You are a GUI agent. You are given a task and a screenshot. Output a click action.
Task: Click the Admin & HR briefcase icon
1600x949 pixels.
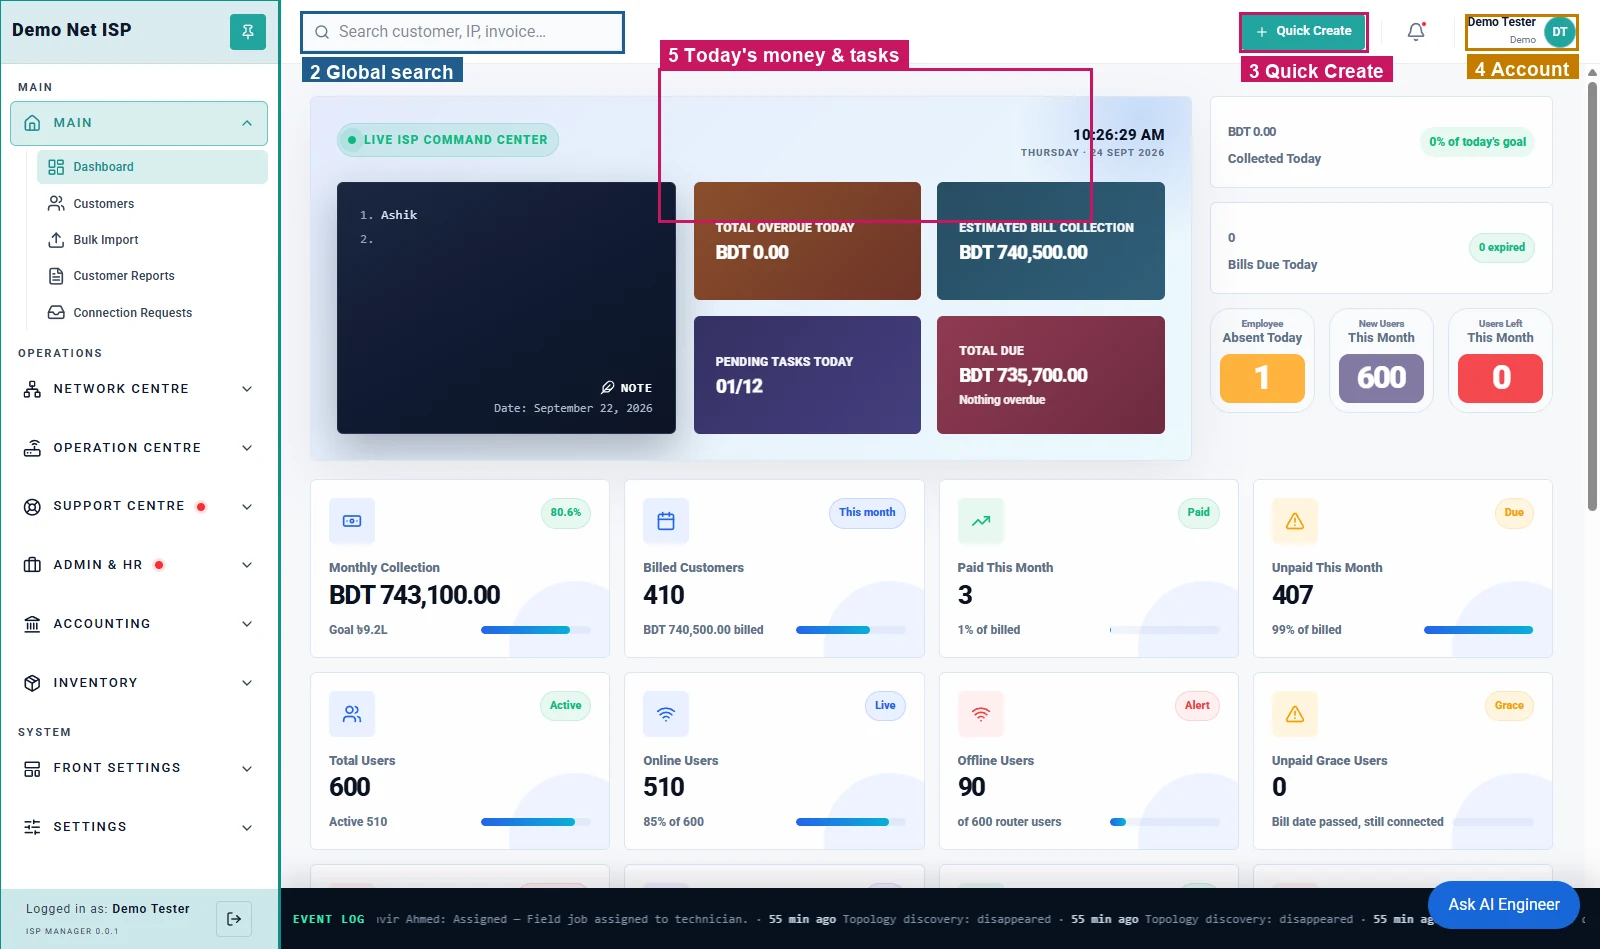[32, 565]
